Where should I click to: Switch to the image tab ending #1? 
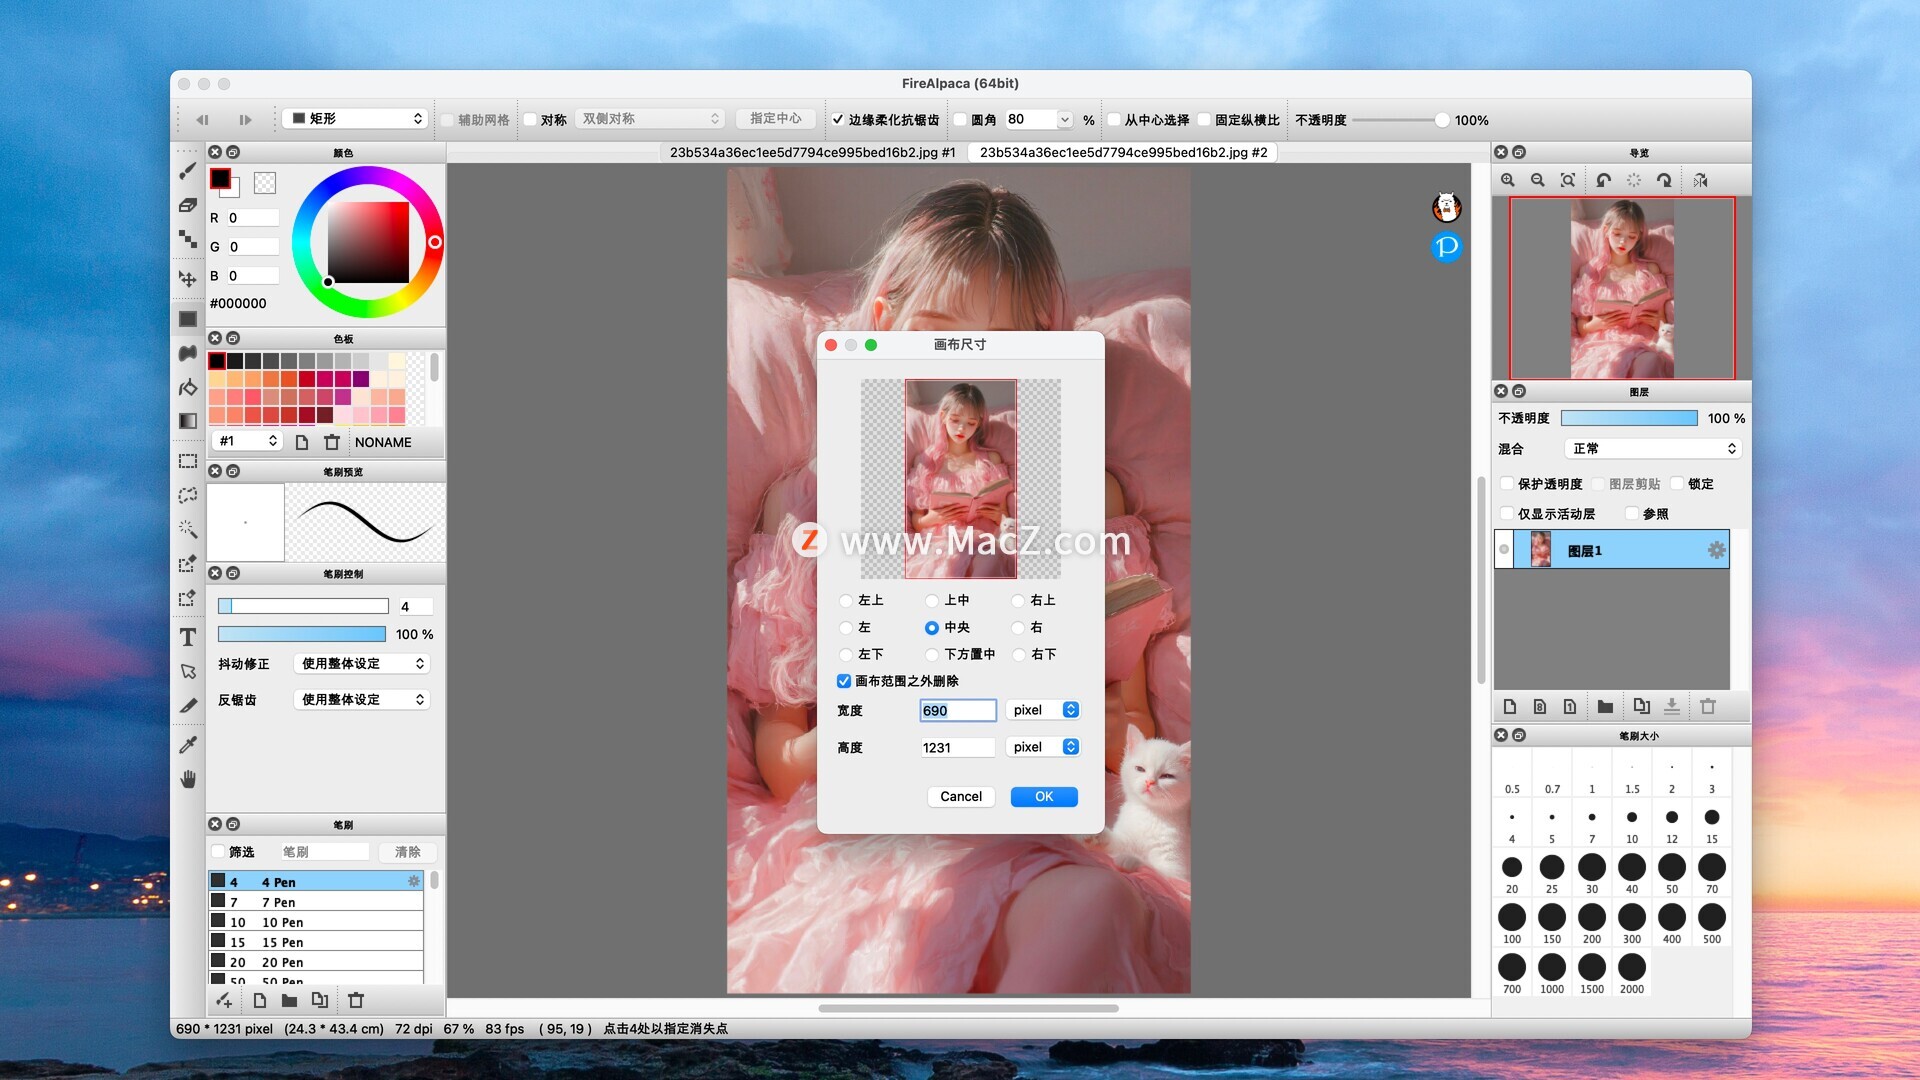(x=812, y=152)
